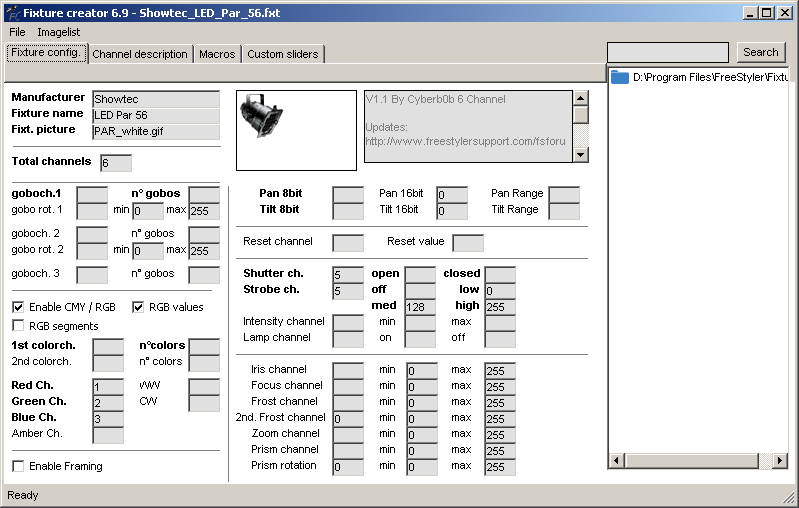The height and width of the screenshot is (508, 799).
Task: Click the Fixt. picture field PAR_white.gif
Action: point(156,131)
